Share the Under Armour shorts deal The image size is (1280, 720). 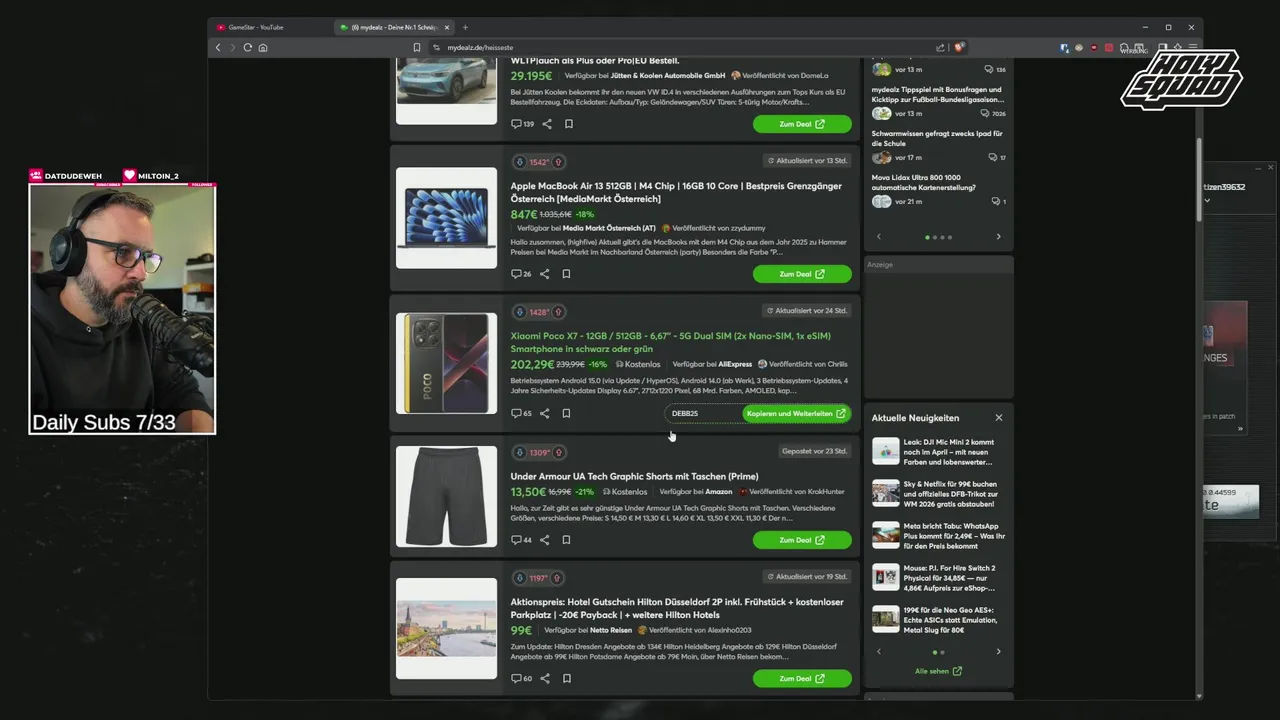tap(545, 540)
